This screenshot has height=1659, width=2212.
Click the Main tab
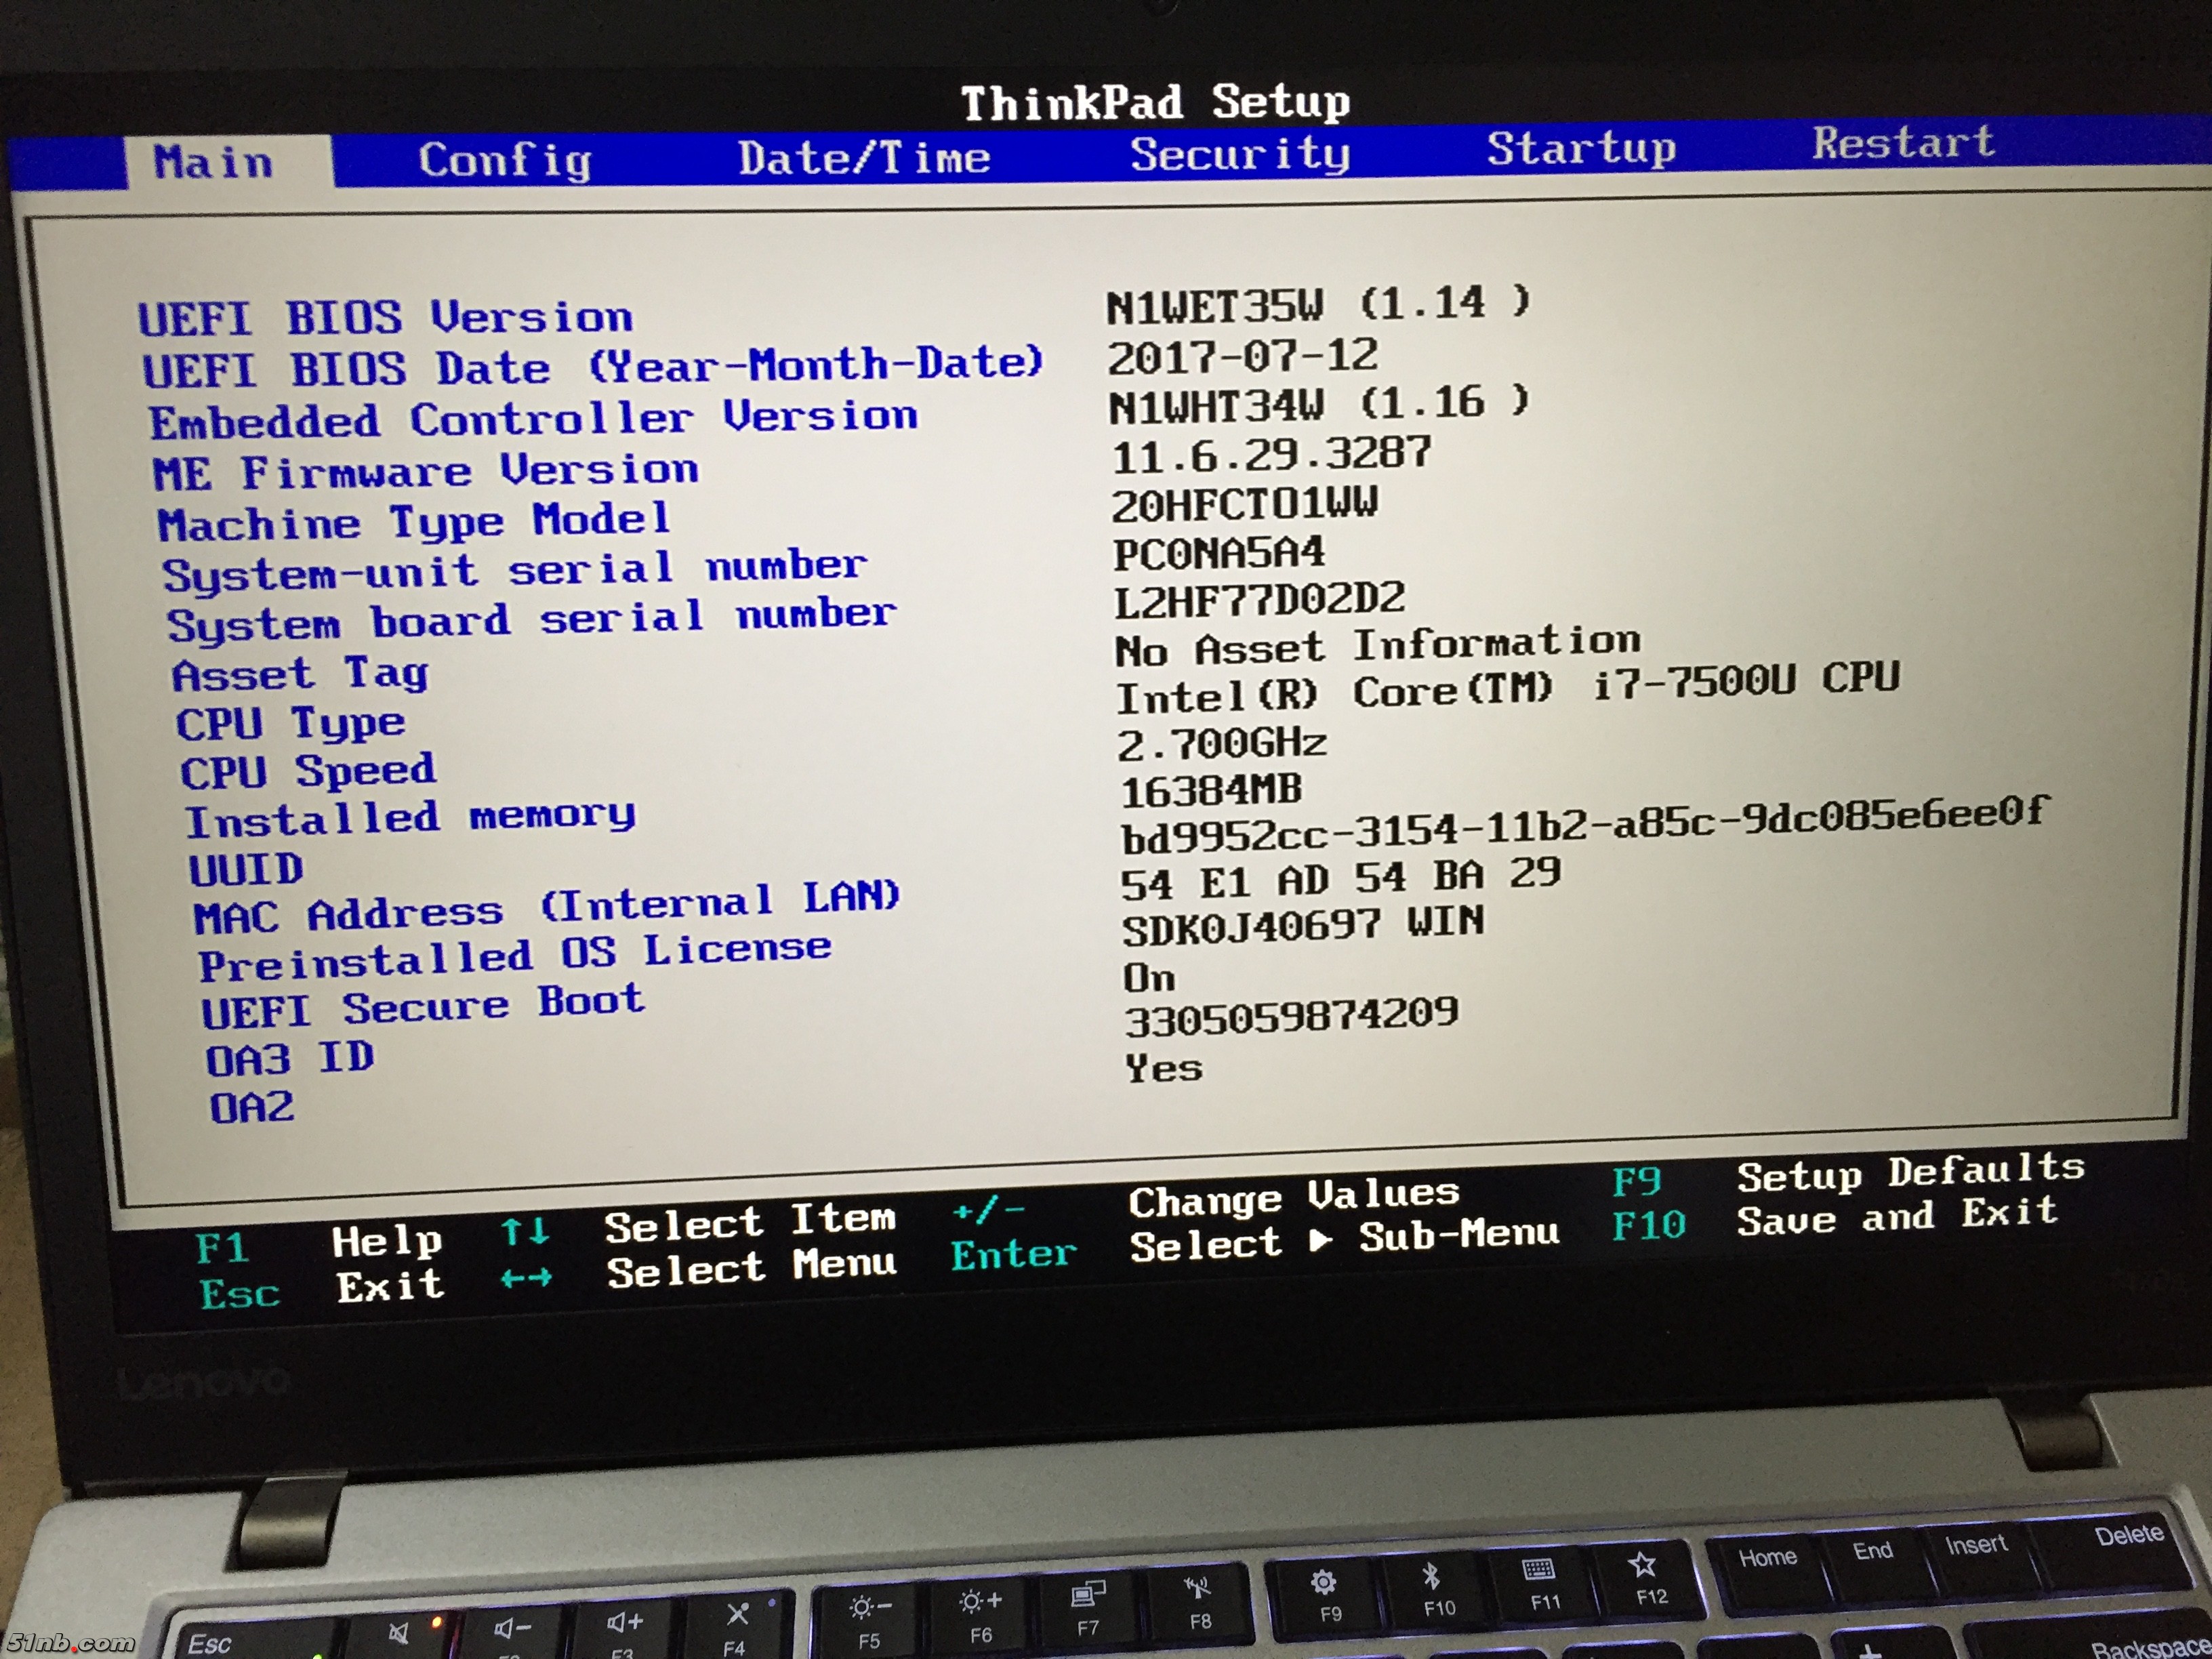(x=213, y=162)
